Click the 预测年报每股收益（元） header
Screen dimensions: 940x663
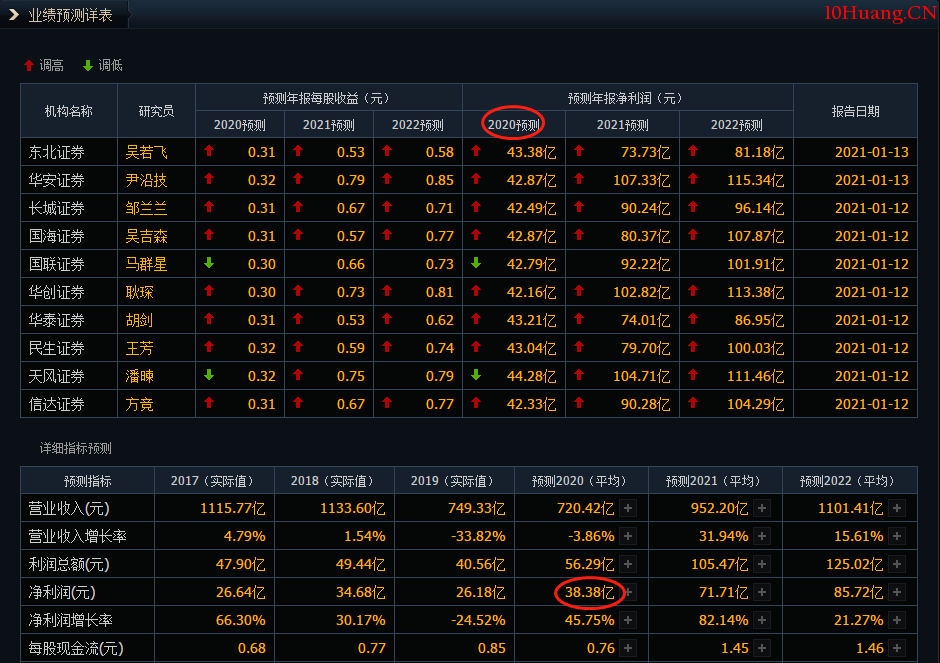[x=329, y=98]
